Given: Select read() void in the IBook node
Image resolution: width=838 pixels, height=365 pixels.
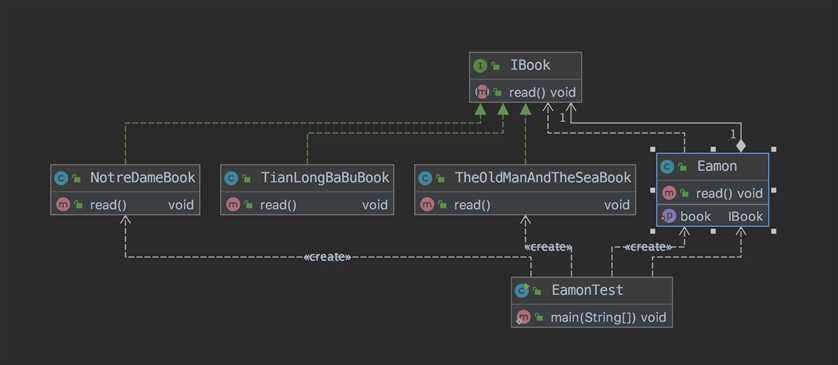Looking at the screenshot, I should 542,92.
